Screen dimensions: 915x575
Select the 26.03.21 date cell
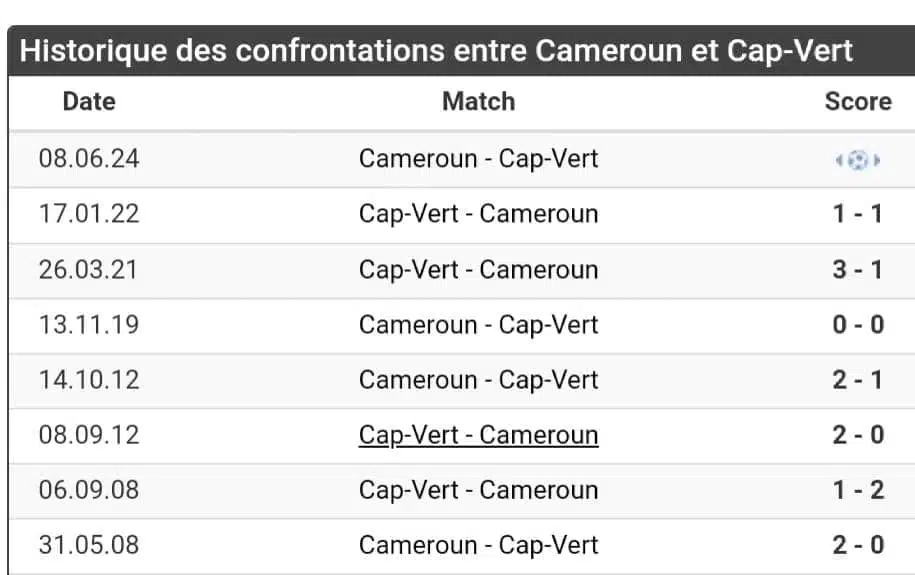89,270
